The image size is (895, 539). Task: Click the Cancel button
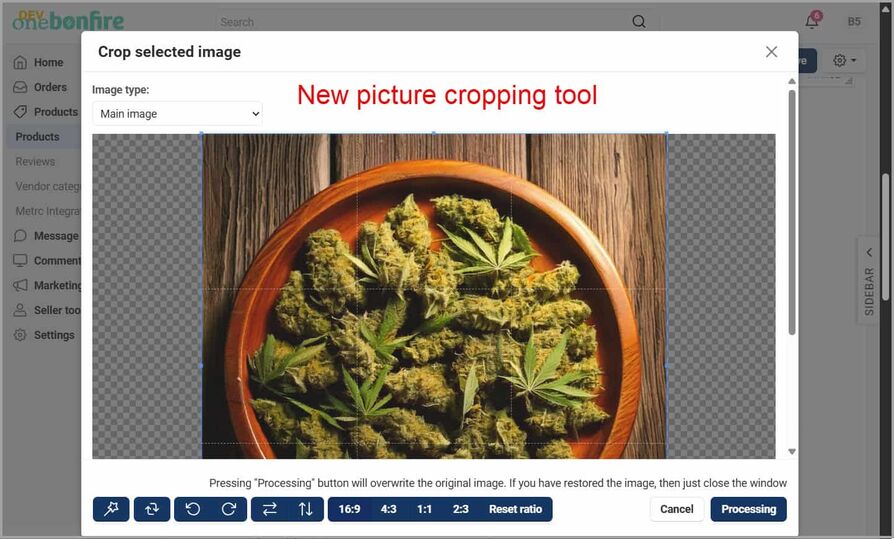coord(677,509)
